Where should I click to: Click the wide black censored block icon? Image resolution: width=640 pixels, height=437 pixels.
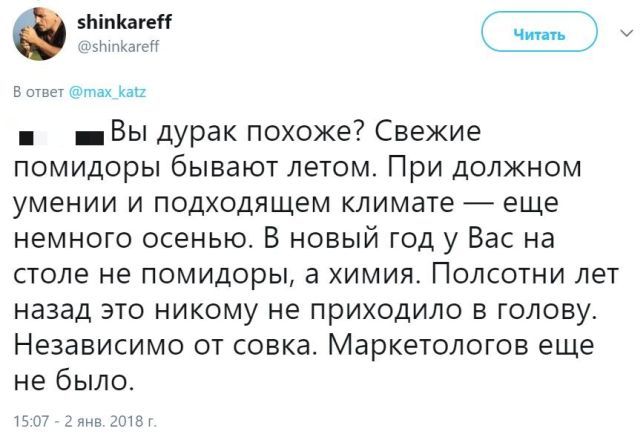click(x=90, y=139)
